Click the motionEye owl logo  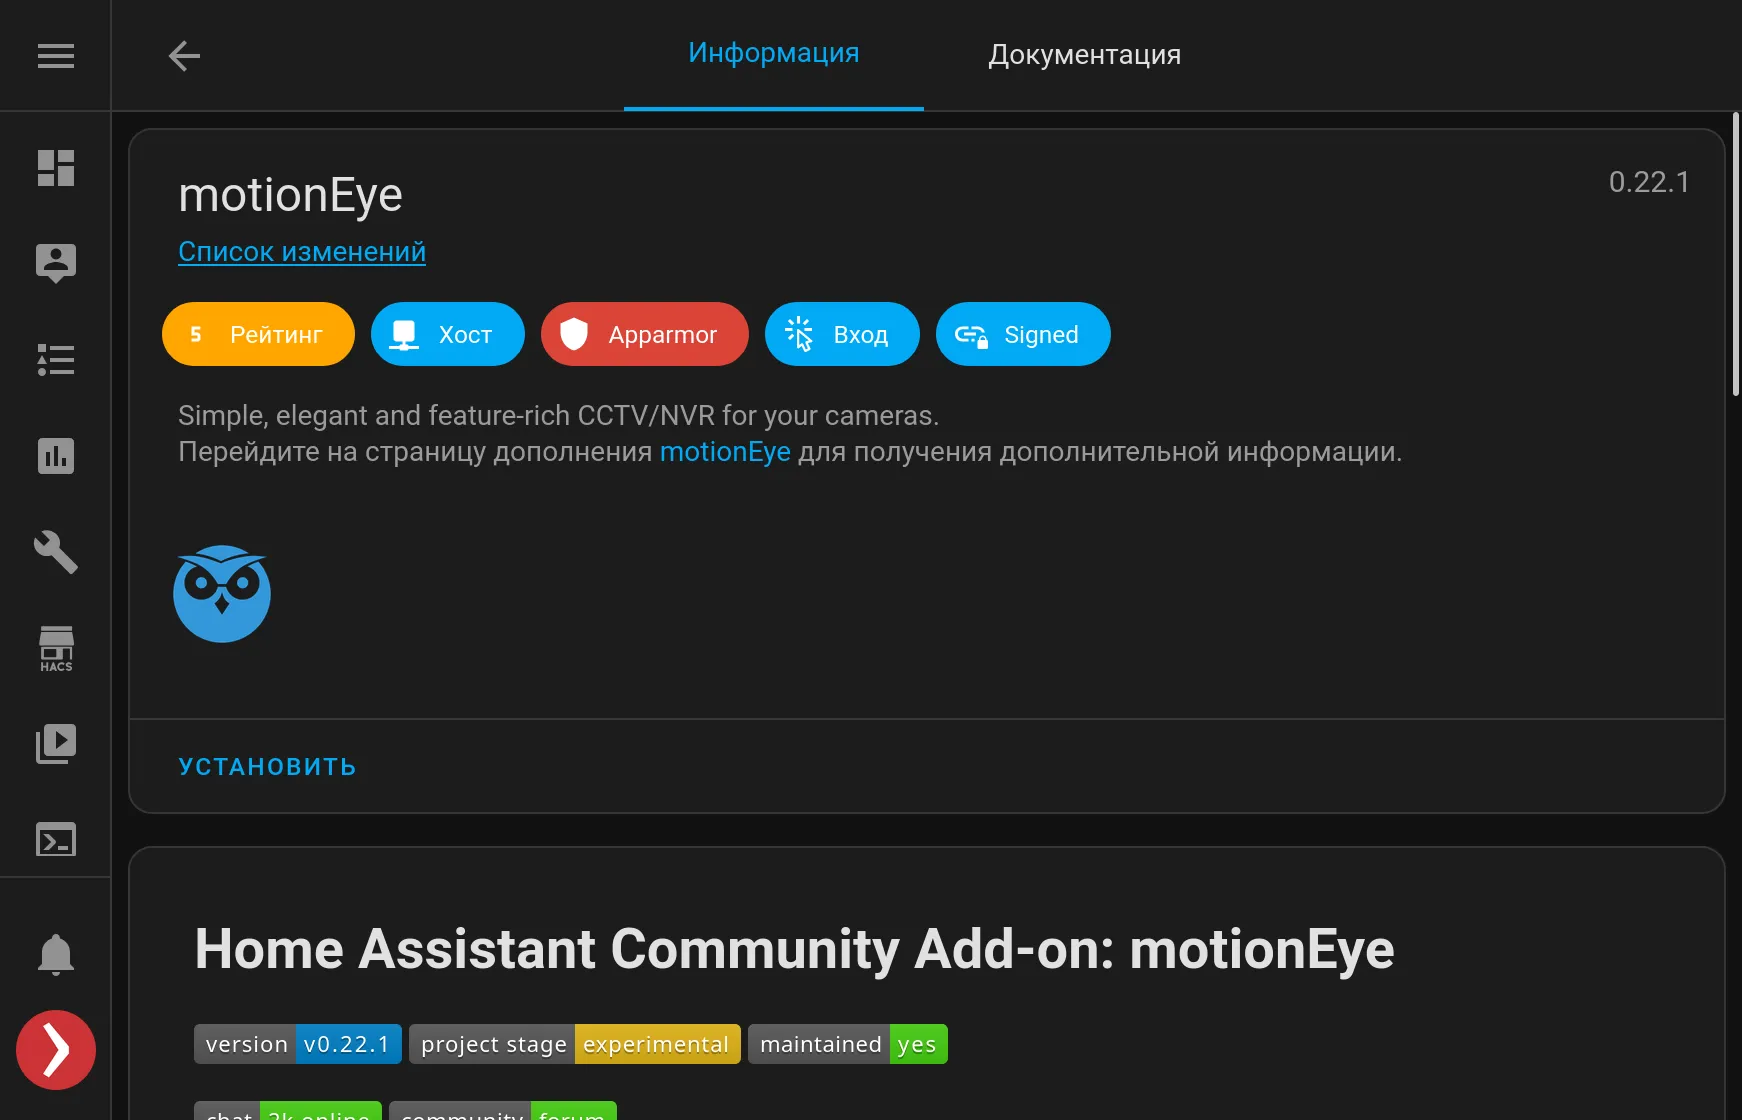[x=222, y=593]
